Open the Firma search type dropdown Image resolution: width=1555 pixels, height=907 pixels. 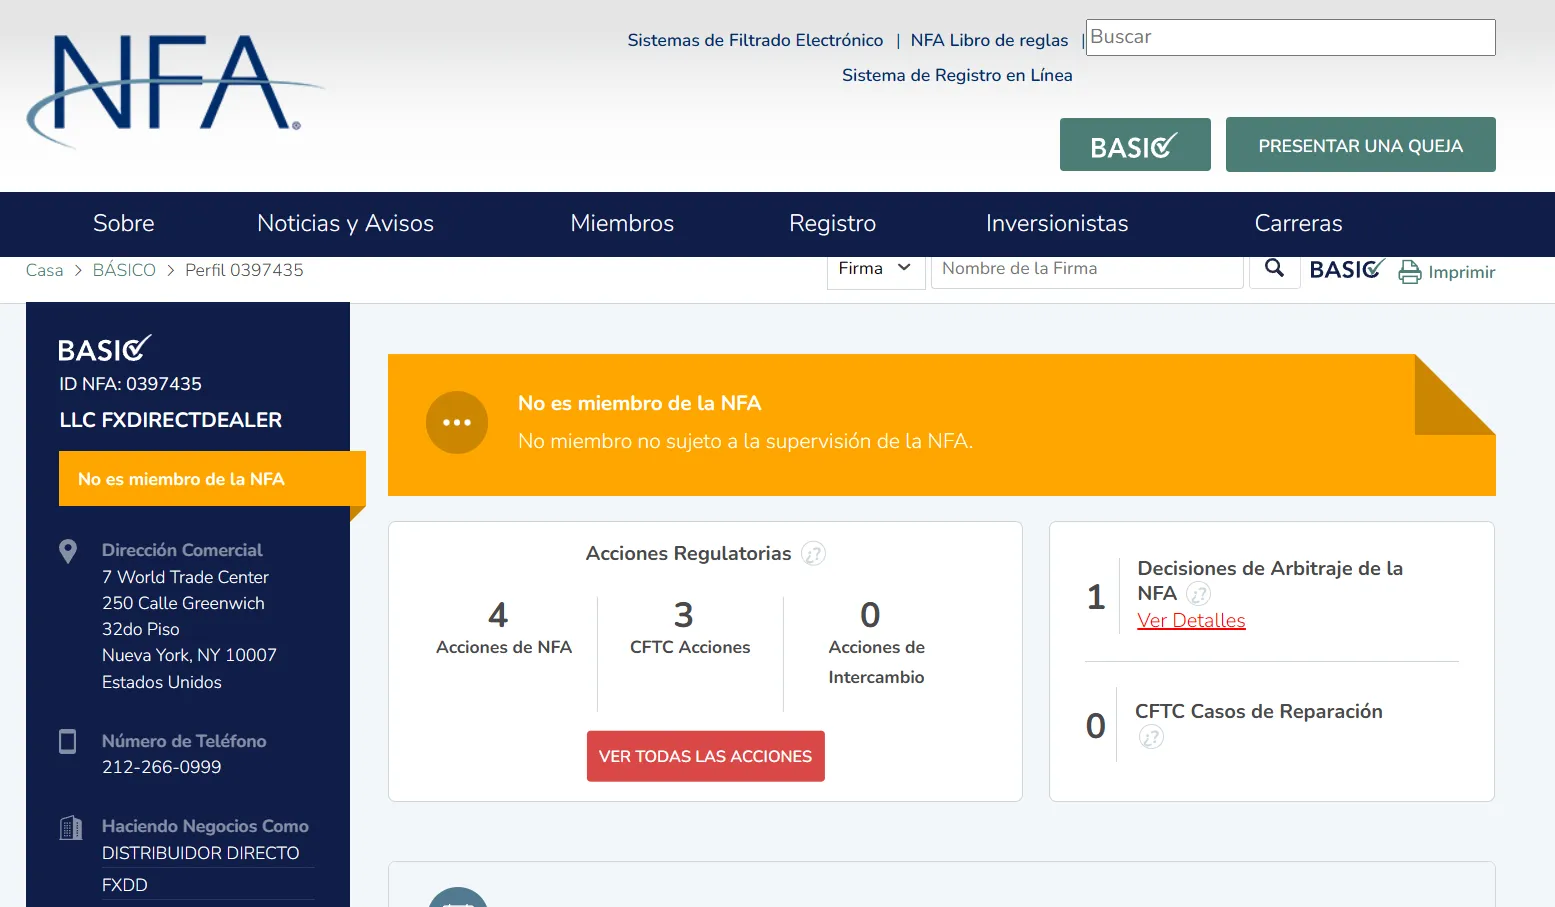875,269
